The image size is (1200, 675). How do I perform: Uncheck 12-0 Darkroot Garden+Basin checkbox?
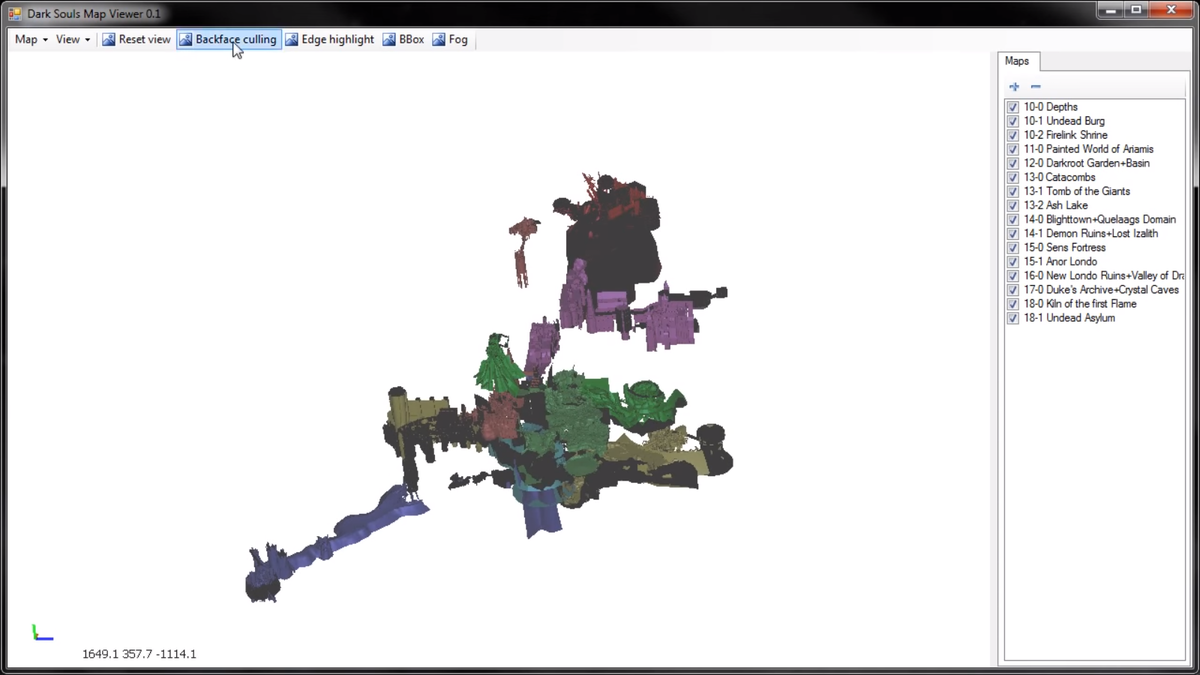tap(1013, 163)
